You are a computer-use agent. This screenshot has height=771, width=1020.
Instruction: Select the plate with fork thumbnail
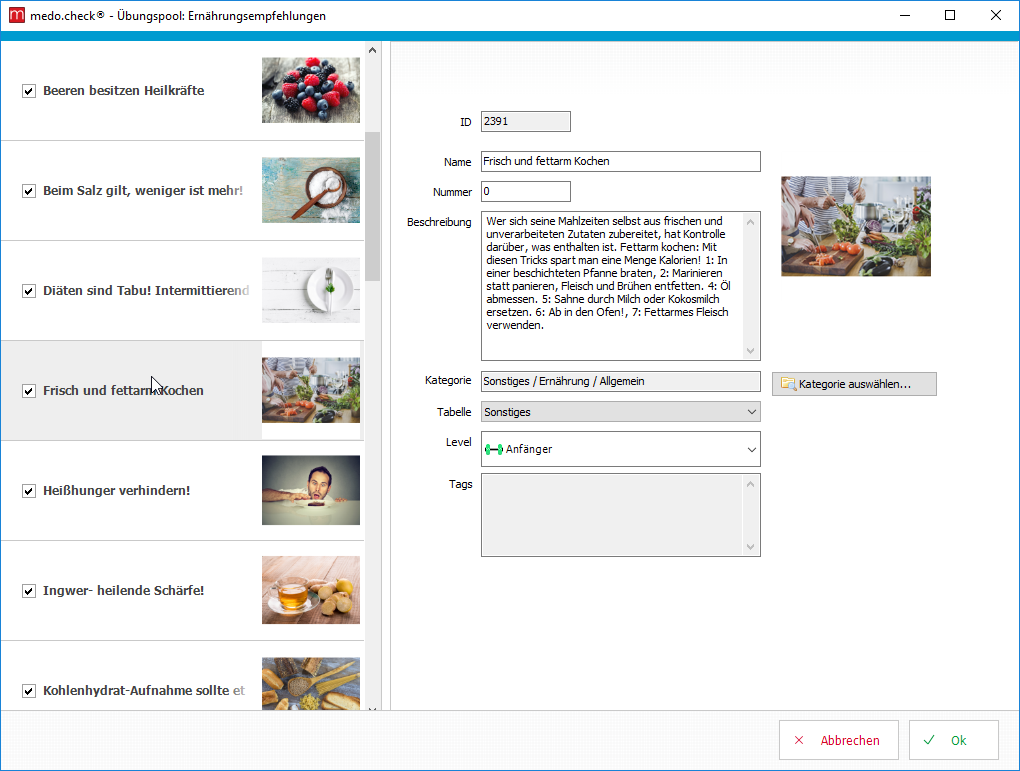coord(311,290)
